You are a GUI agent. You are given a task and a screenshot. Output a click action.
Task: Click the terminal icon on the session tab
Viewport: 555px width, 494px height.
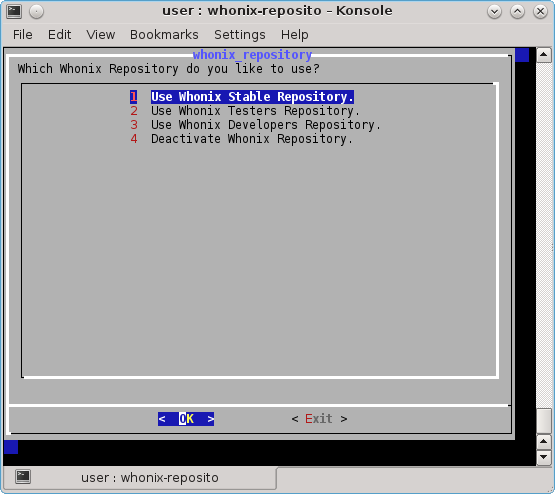[23, 476]
